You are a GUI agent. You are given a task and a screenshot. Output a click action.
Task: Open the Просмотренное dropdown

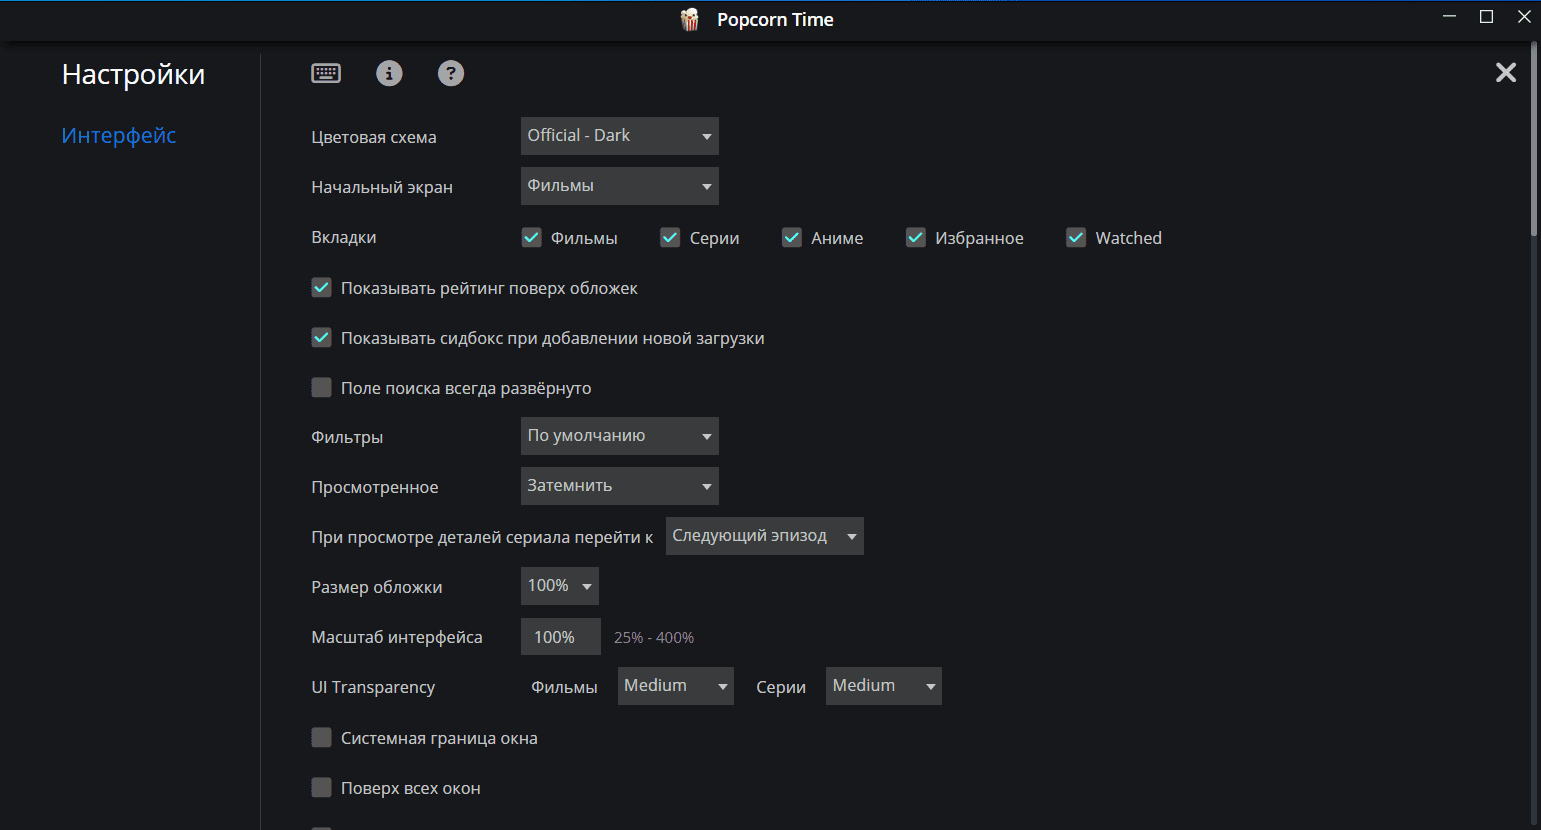tap(619, 486)
